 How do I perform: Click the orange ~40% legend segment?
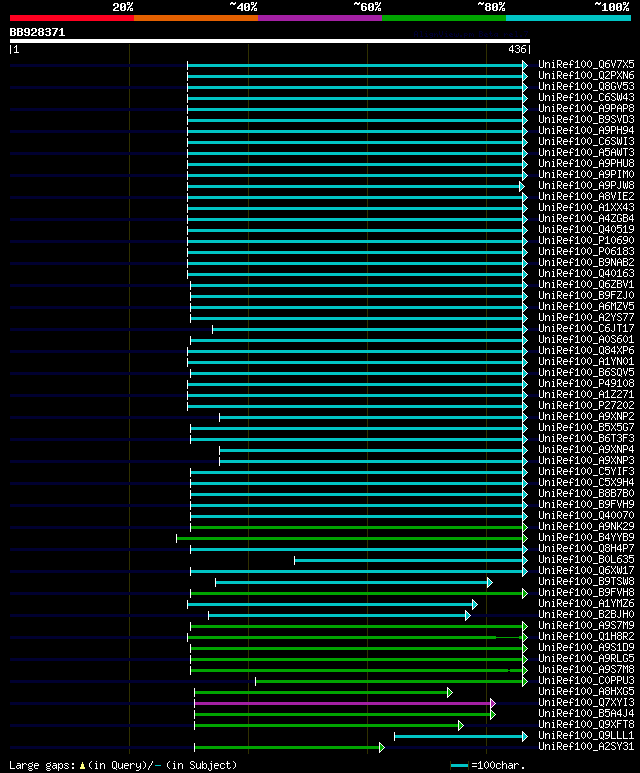point(196,18)
